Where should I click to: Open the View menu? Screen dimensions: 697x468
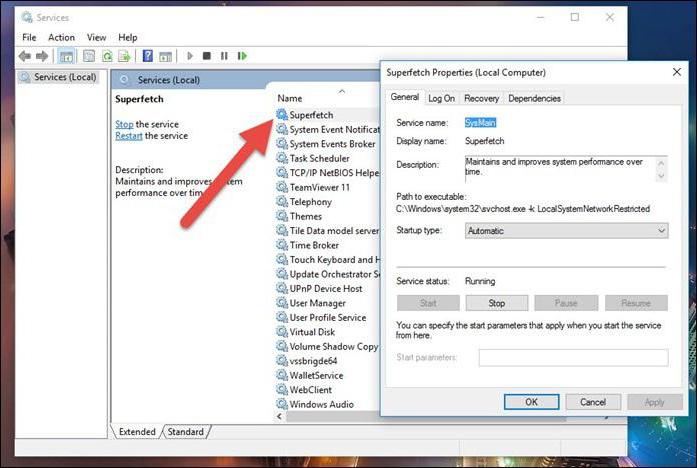click(x=96, y=37)
